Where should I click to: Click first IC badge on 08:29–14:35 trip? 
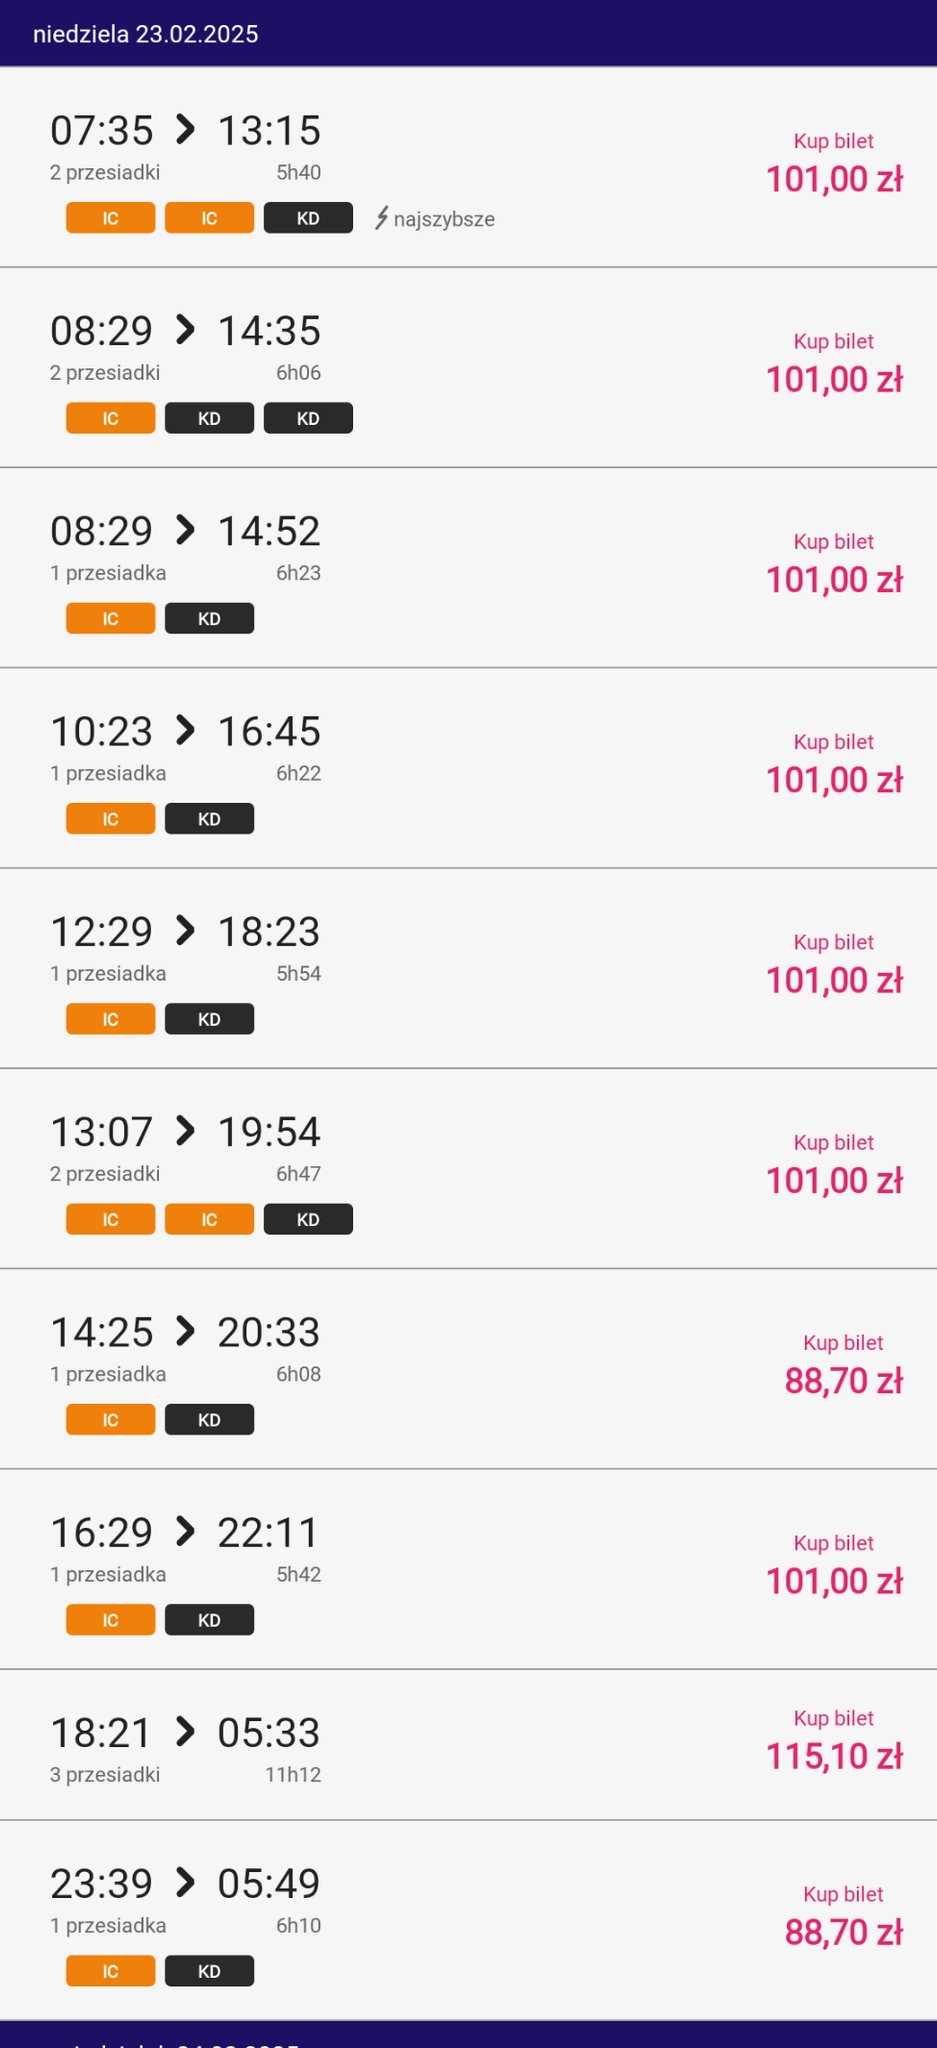[110, 418]
